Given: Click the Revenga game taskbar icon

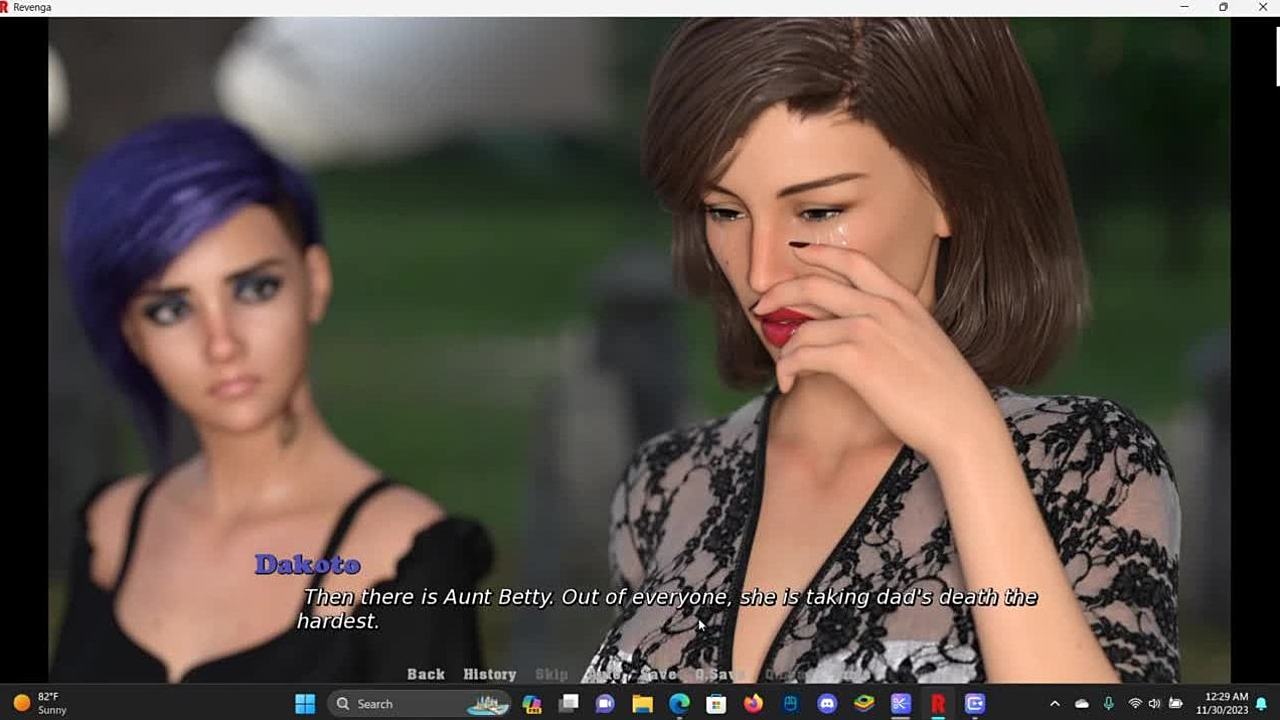Looking at the screenshot, I should [938, 704].
